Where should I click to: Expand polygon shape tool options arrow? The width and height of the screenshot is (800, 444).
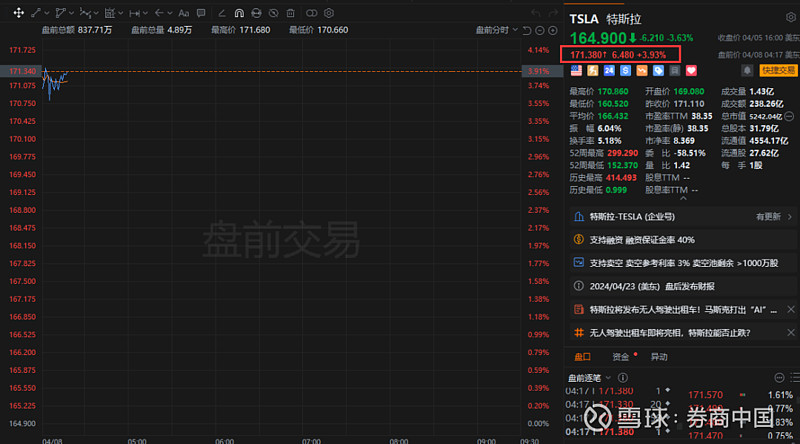(71, 13)
